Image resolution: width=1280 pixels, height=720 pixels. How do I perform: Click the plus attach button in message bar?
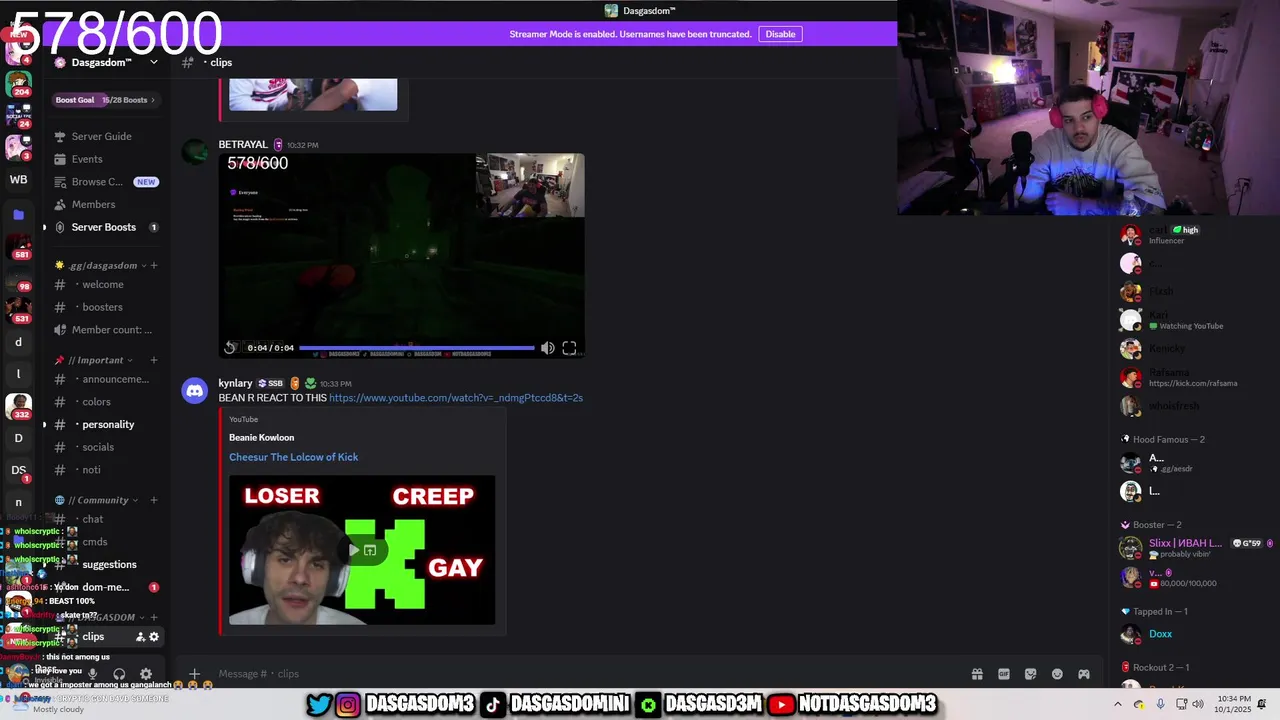click(x=194, y=674)
